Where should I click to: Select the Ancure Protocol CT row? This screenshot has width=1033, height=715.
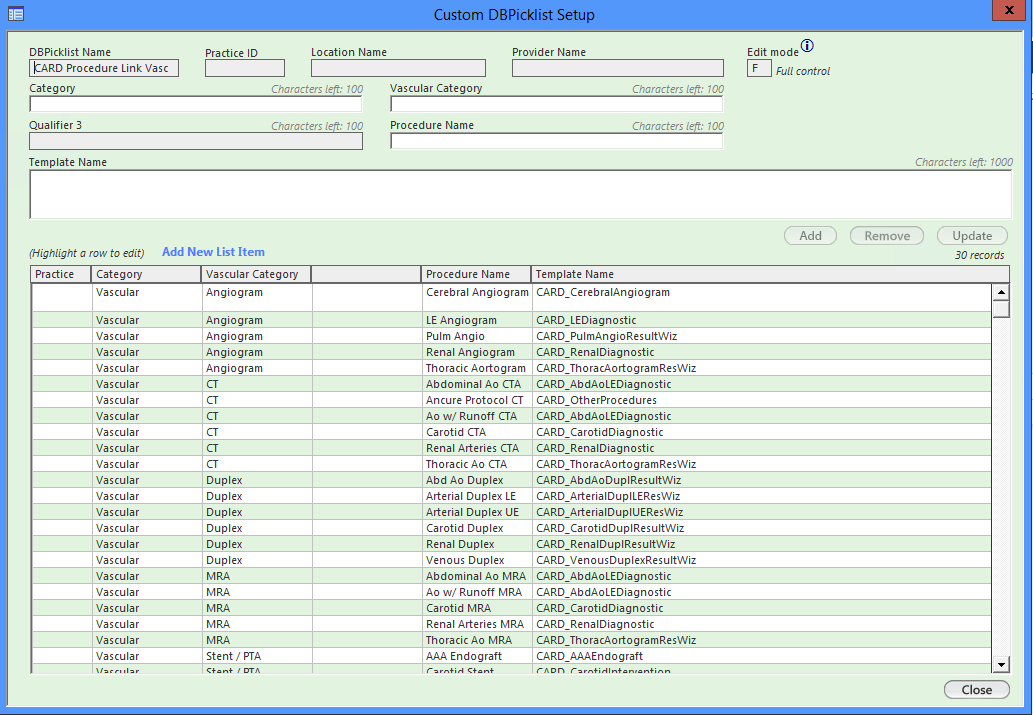[x=511, y=400]
